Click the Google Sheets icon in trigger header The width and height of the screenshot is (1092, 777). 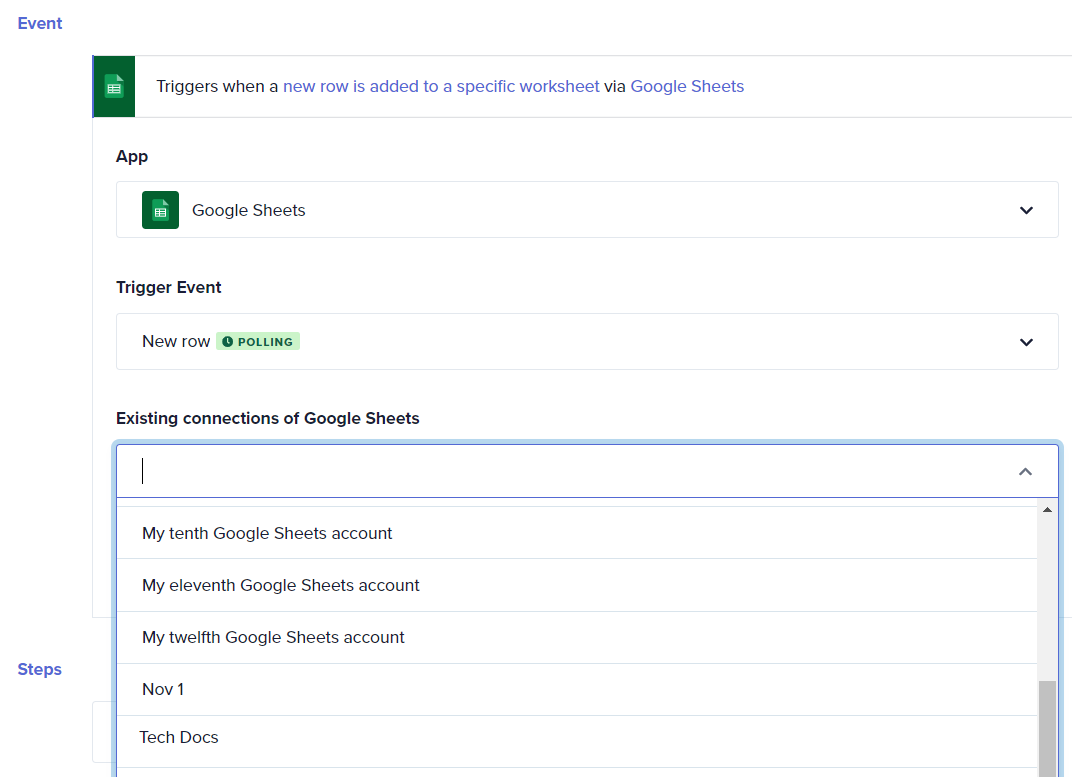coord(114,86)
